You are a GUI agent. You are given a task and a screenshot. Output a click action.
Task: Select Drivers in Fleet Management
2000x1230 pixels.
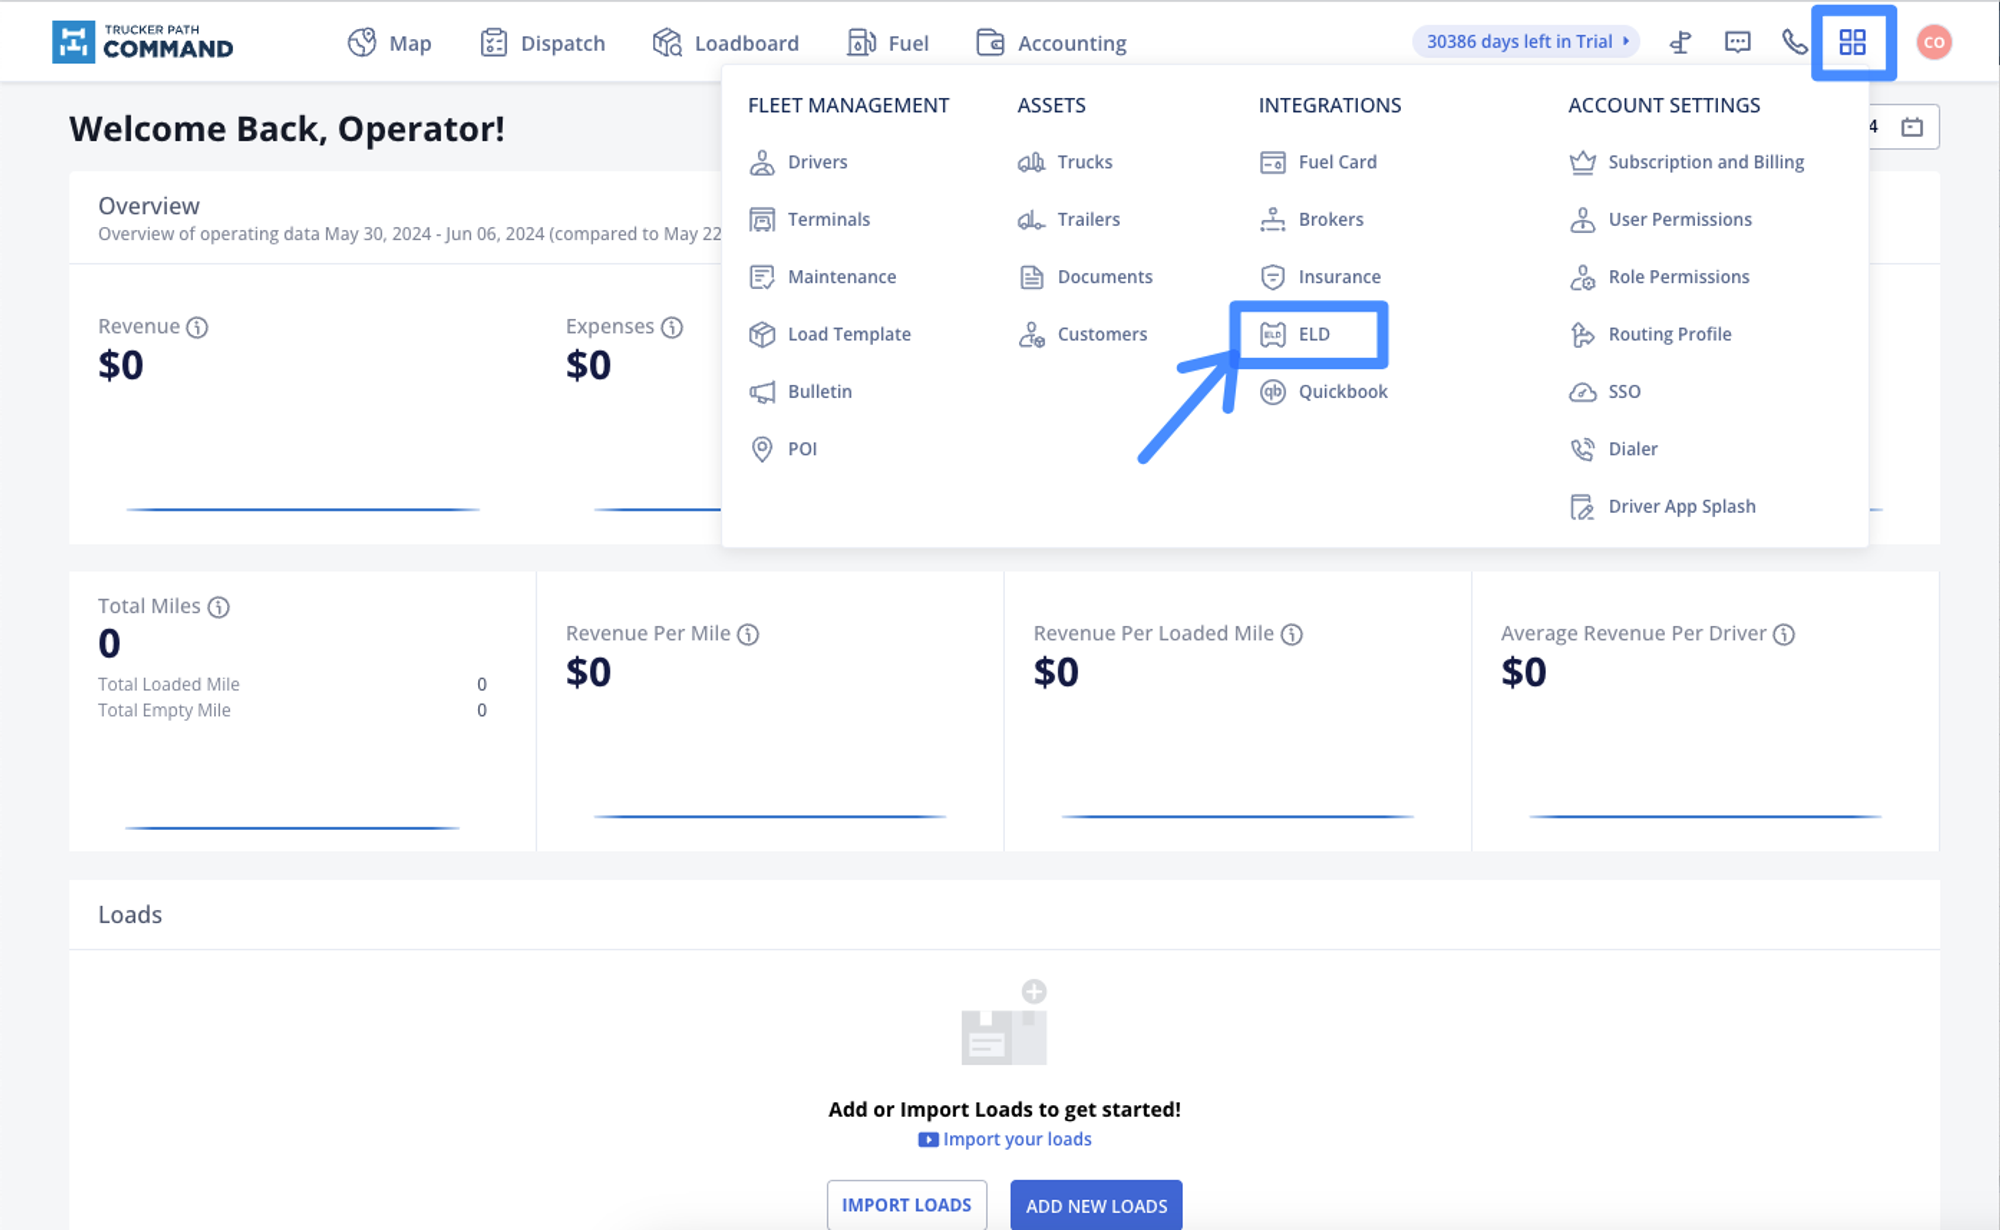(x=816, y=162)
